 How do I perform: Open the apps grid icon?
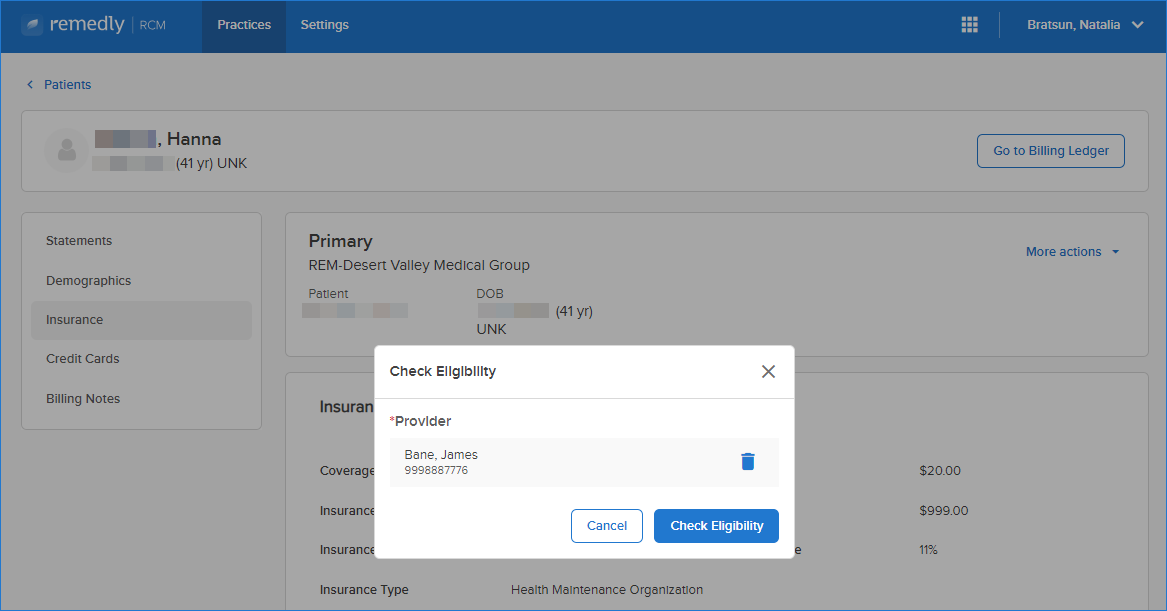pos(969,25)
